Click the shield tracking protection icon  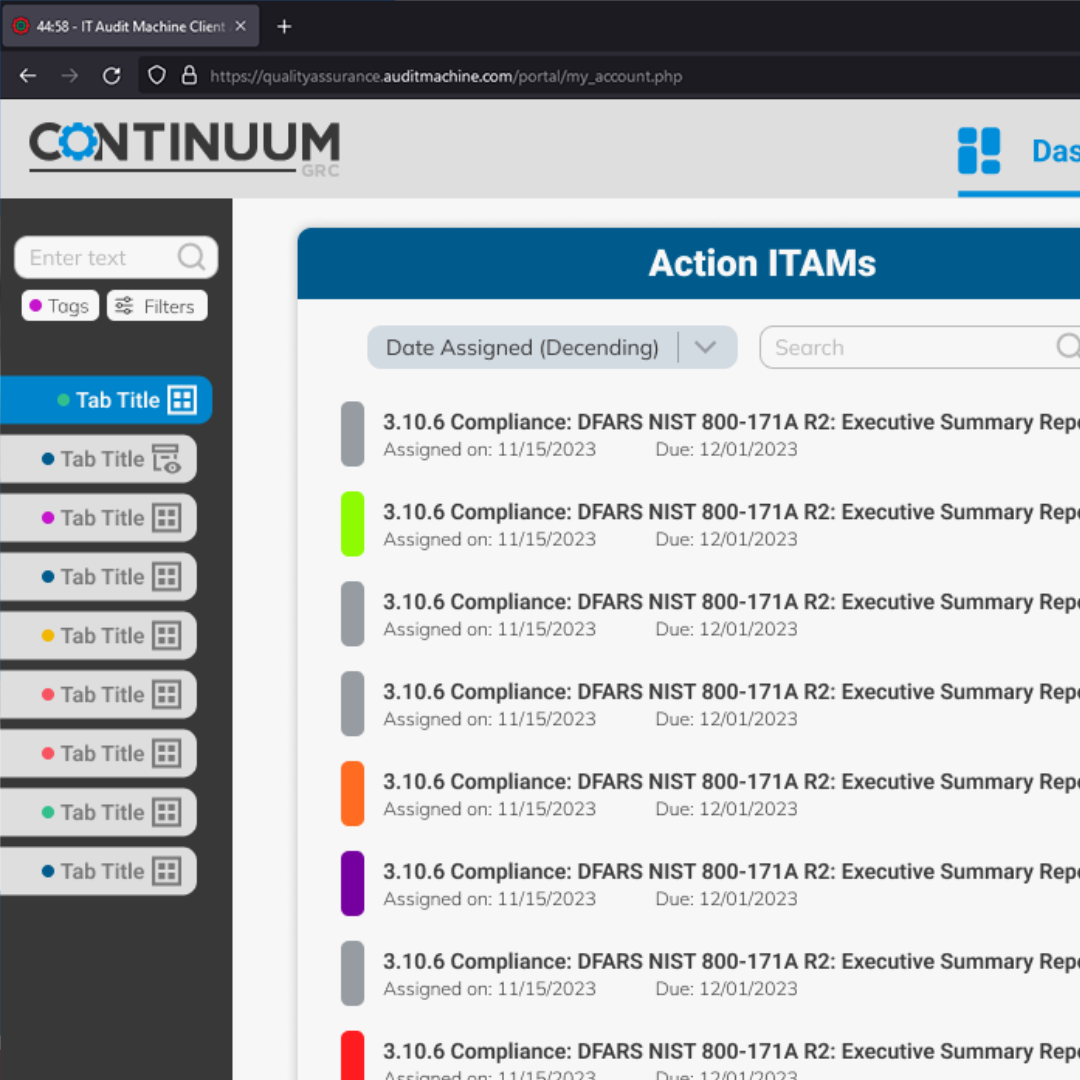tap(157, 76)
